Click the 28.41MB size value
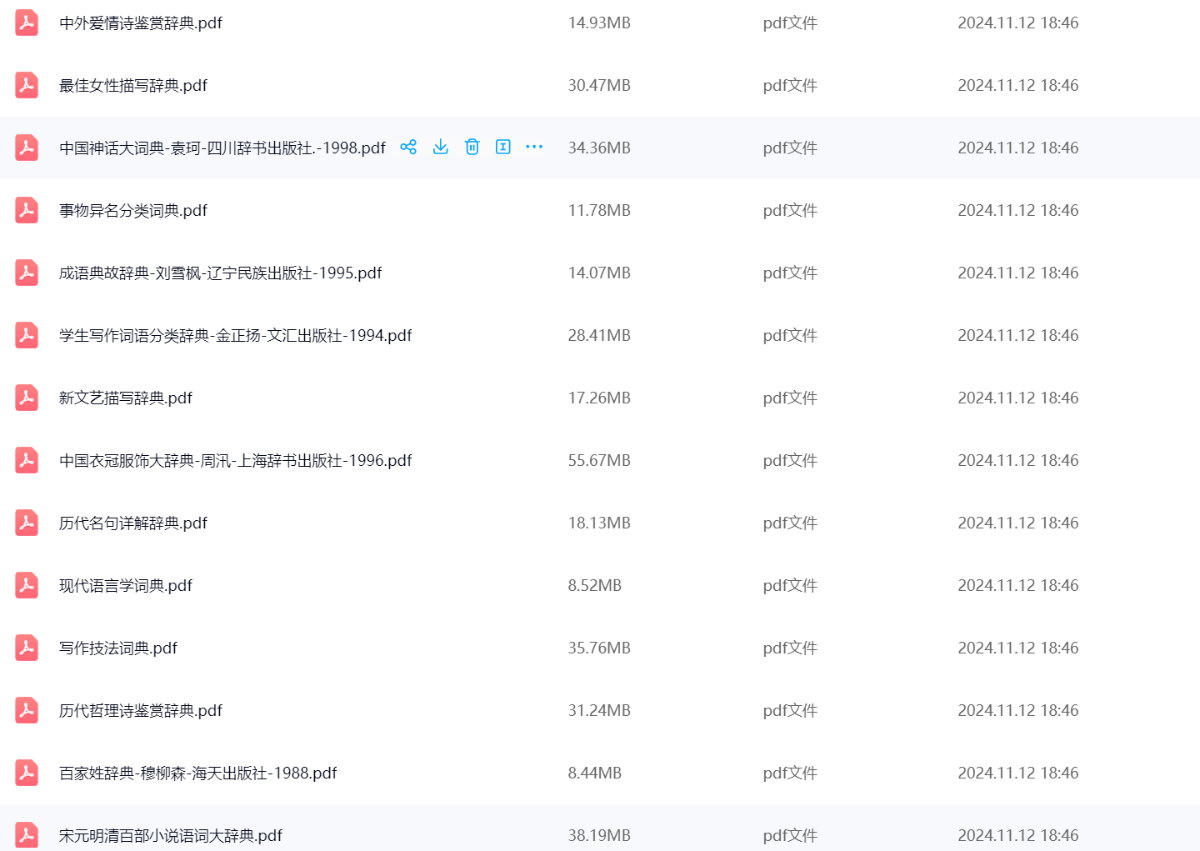This screenshot has height=851, width=1200. (x=599, y=336)
